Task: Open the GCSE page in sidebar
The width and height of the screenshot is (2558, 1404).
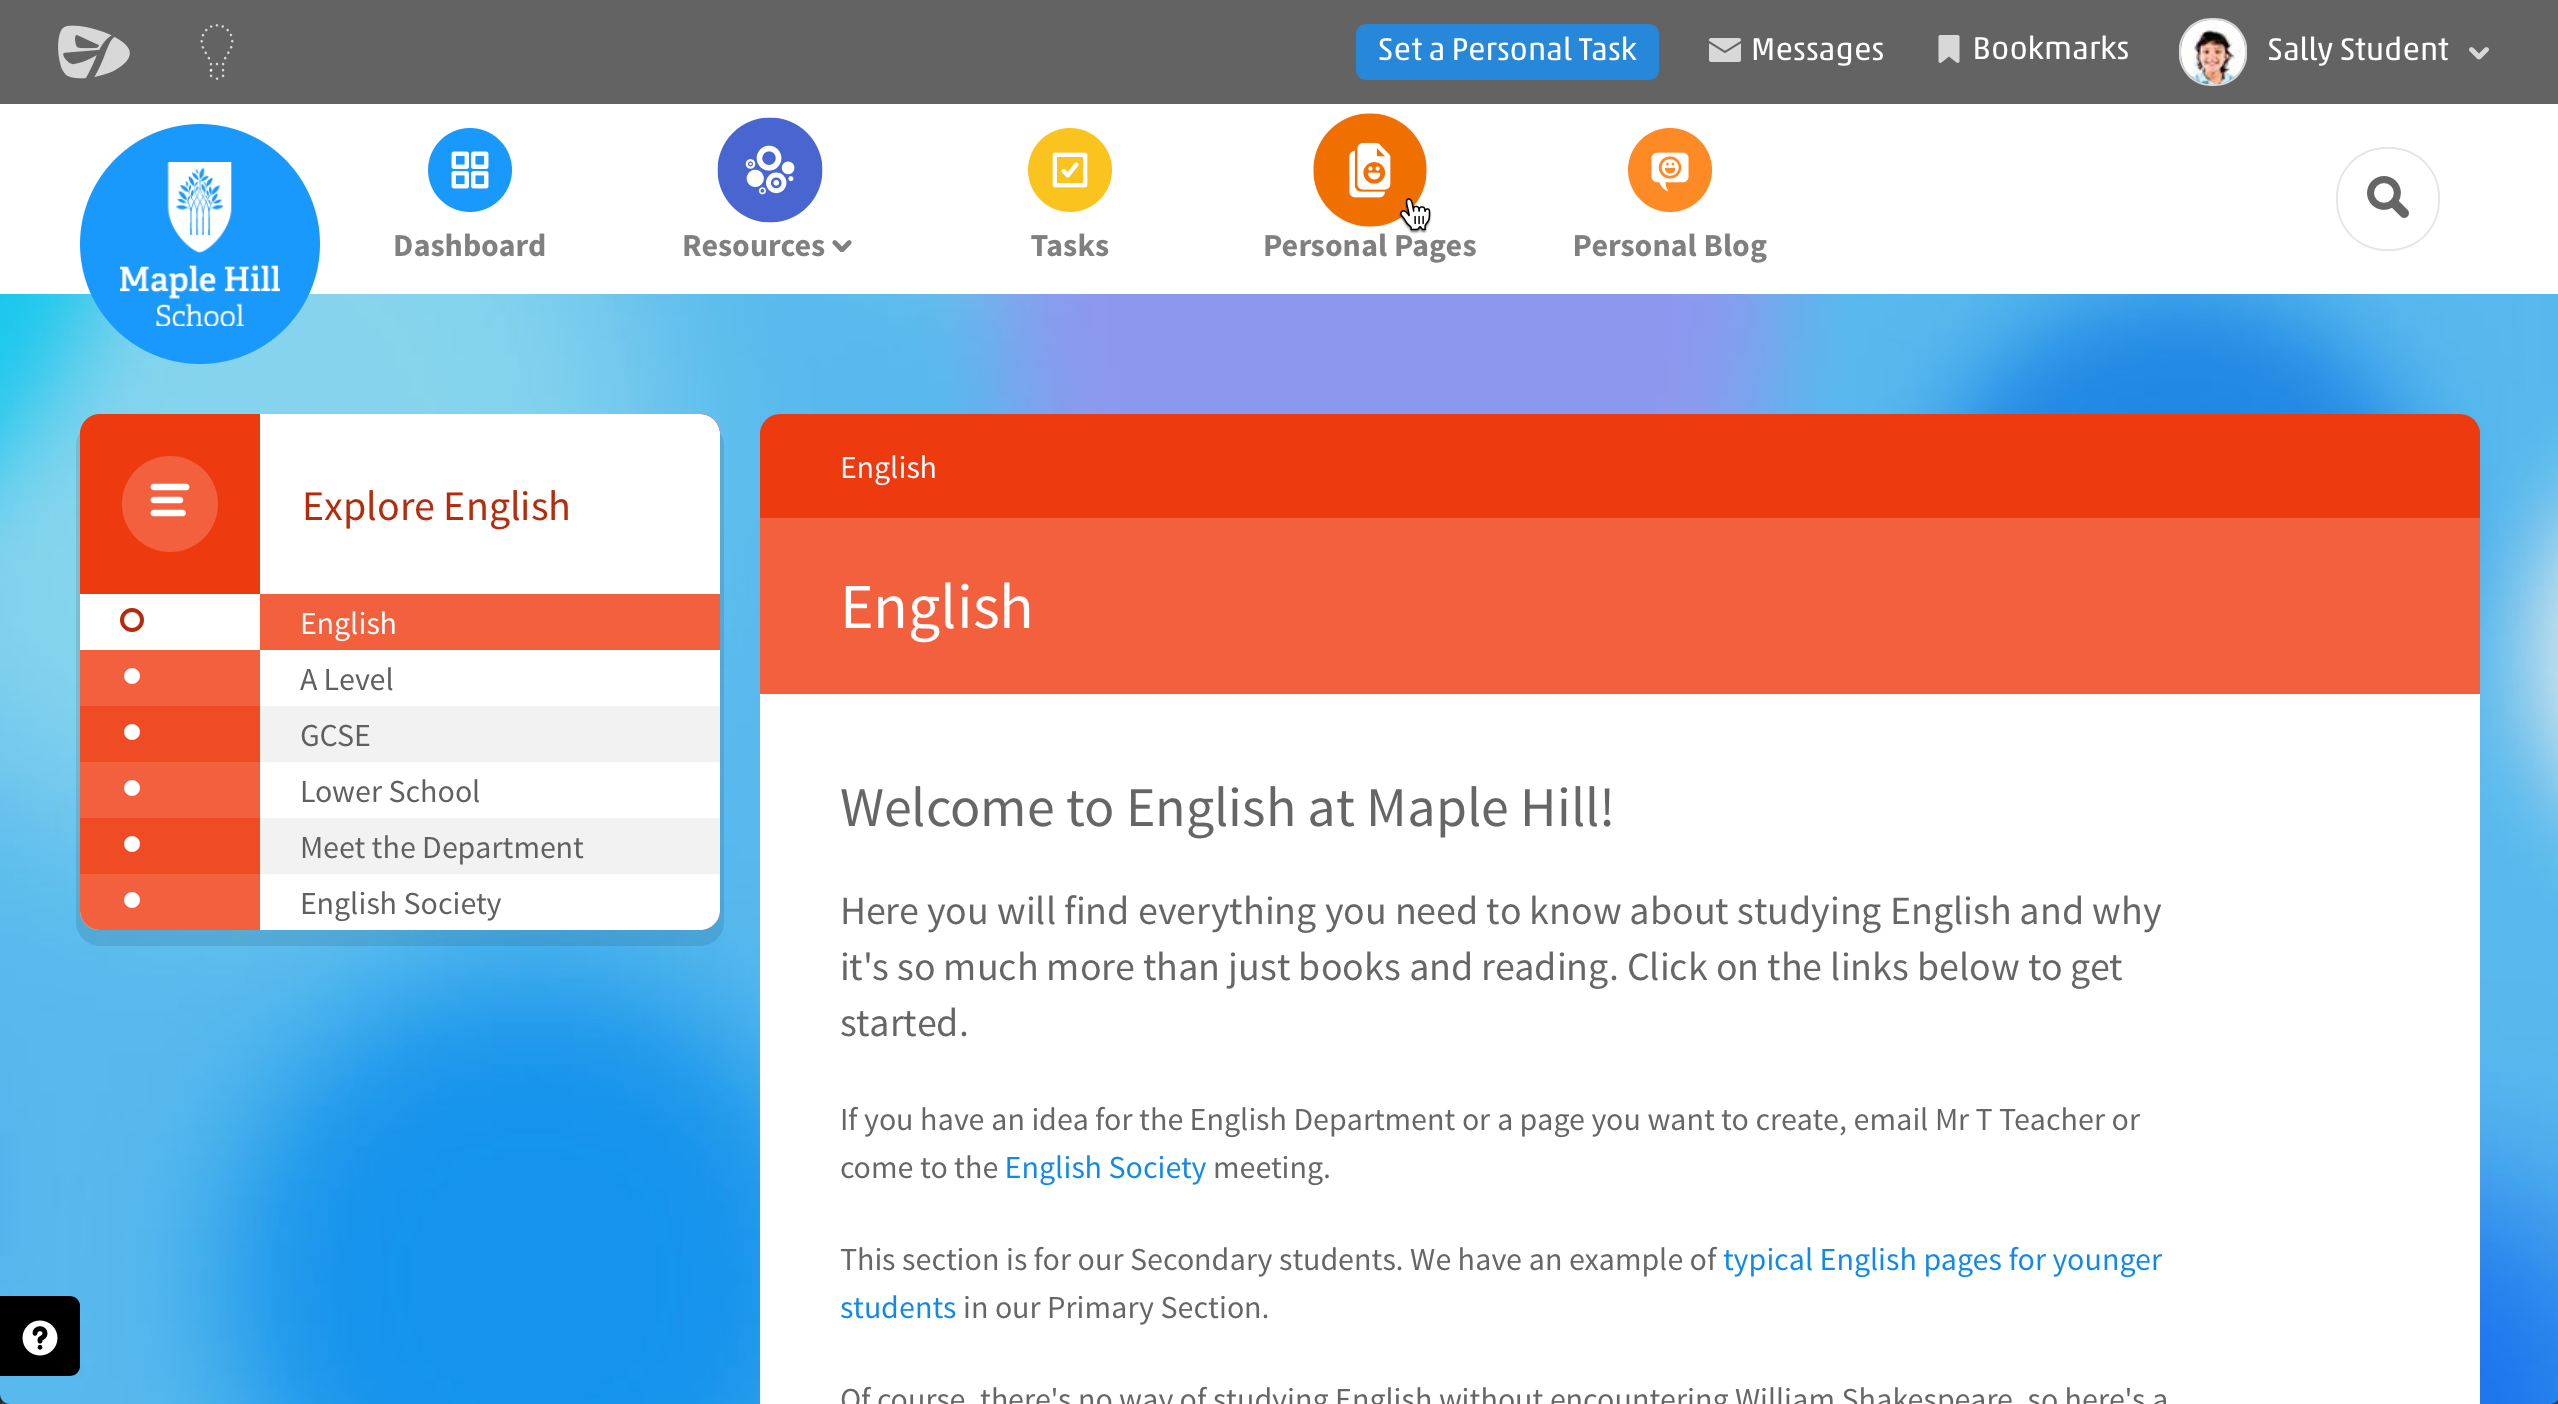Action: (335, 735)
